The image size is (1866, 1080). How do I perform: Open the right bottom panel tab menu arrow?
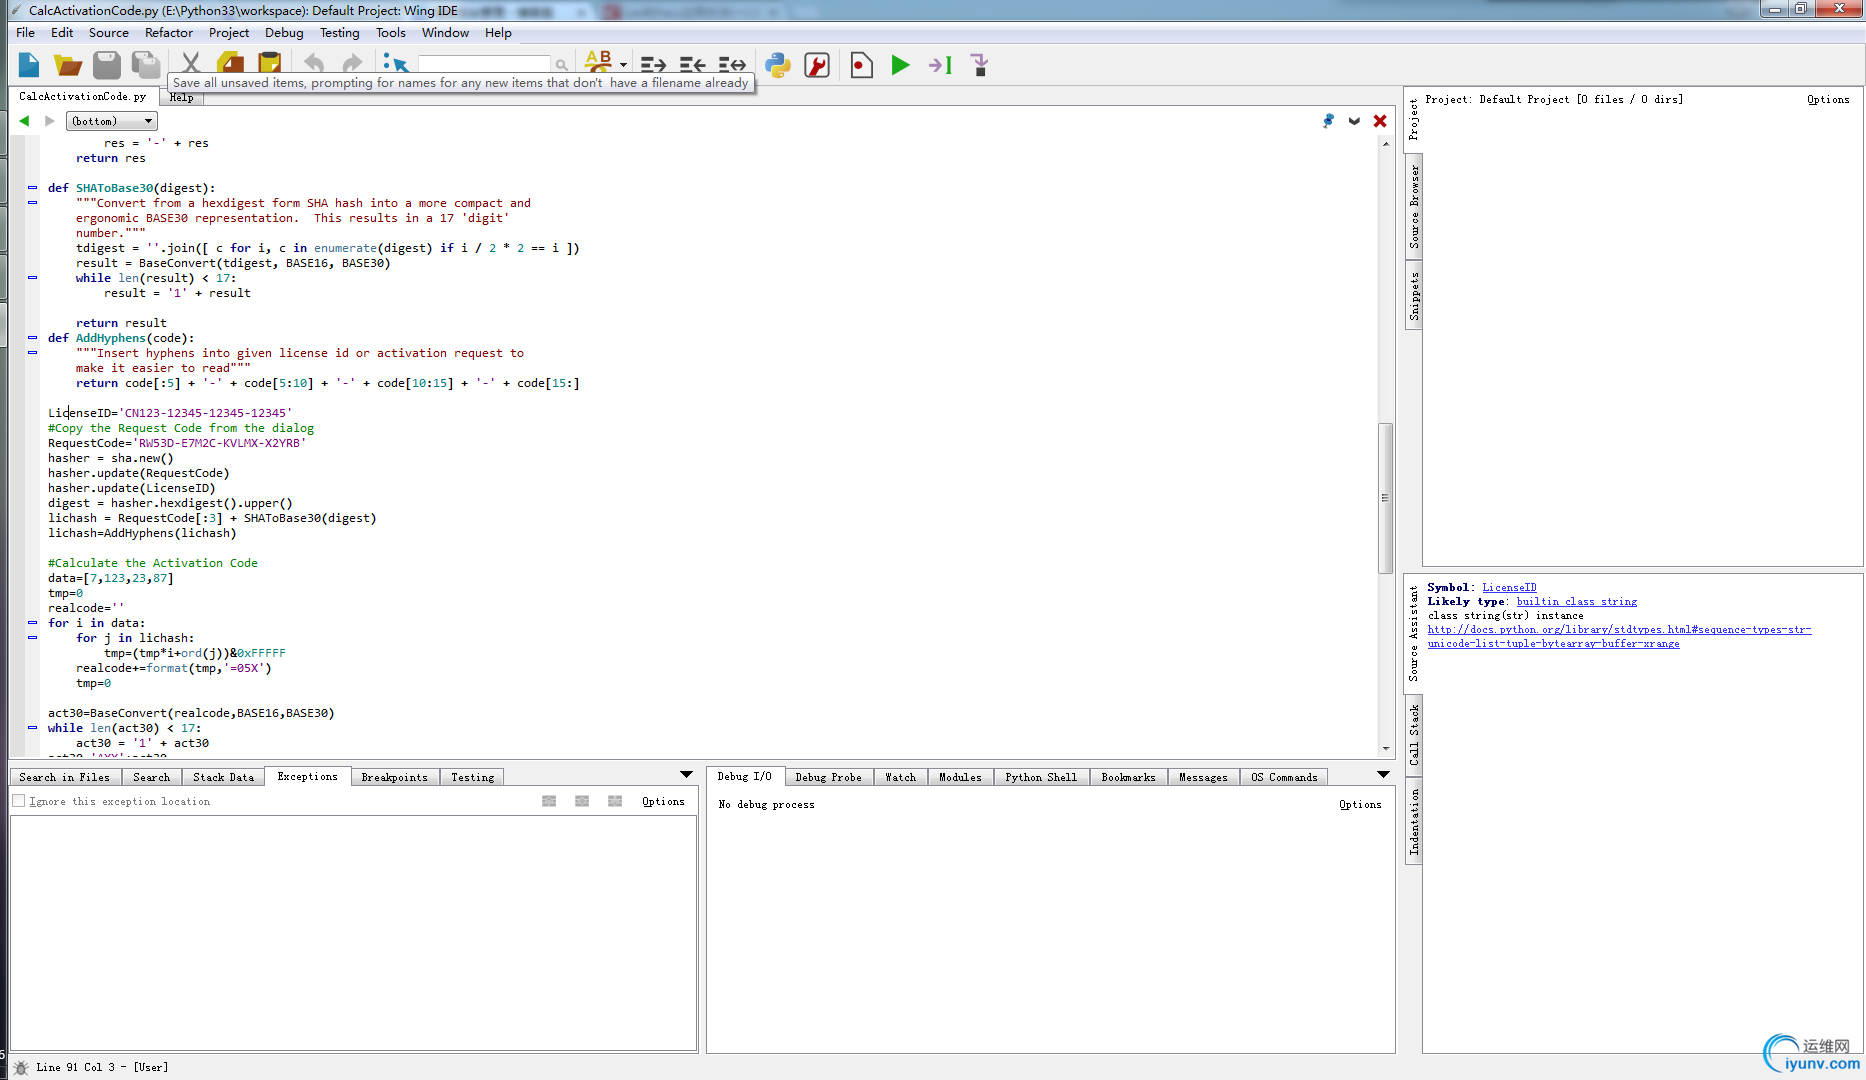click(x=1383, y=774)
